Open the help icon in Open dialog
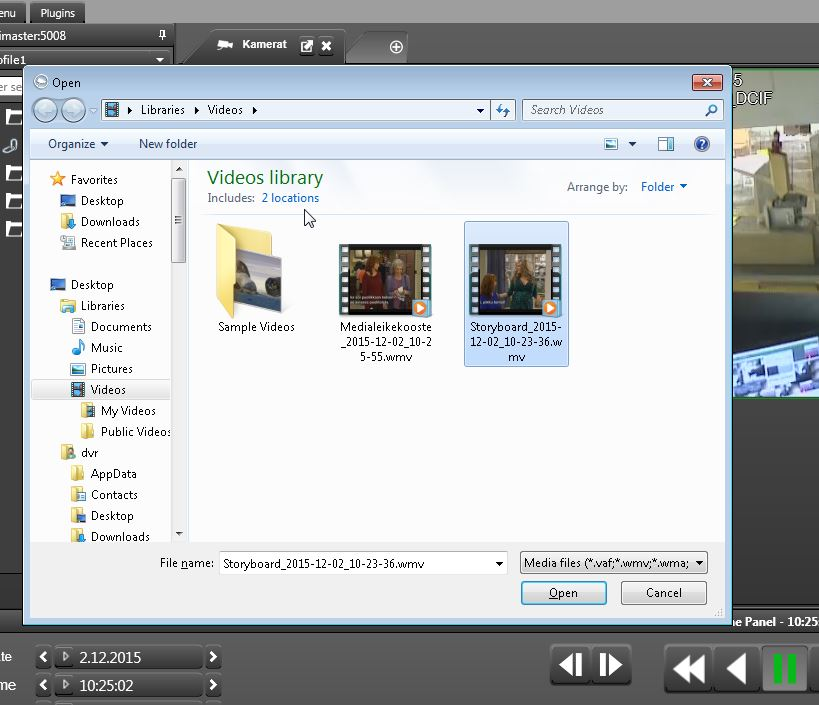The height and width of the screenshot is (705, 819). [701, 144]
